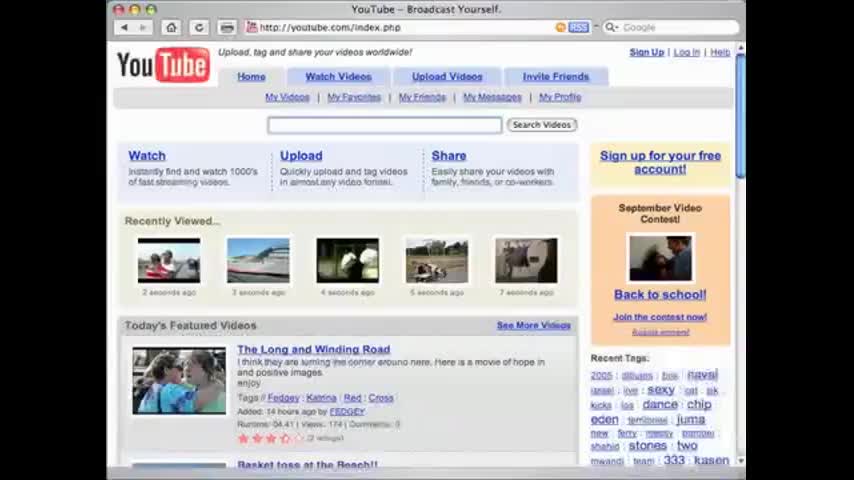Go to the Invite Friends tab
The width and height of the screenshot is (854, 480).
tap(556, 77)
